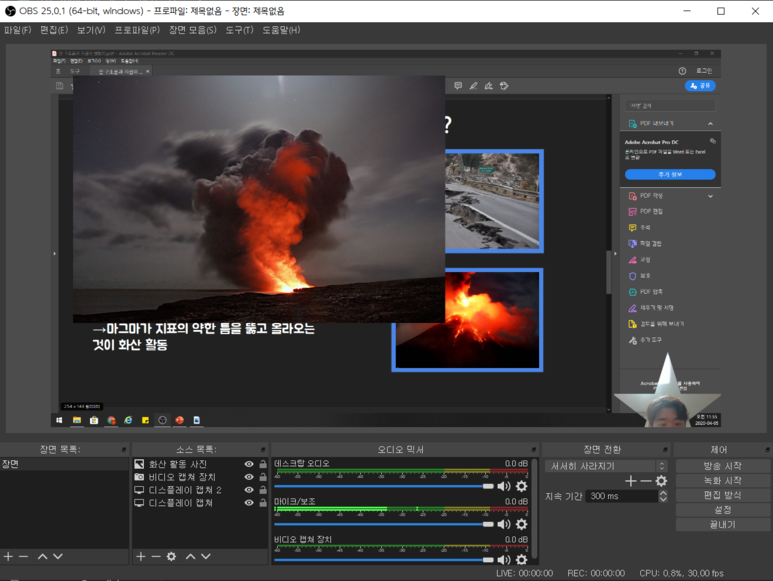Viewport: 773px width, 581px height.
Task: Select the 비디오 캡쳐 장치 source row
Action: (200, 477)
